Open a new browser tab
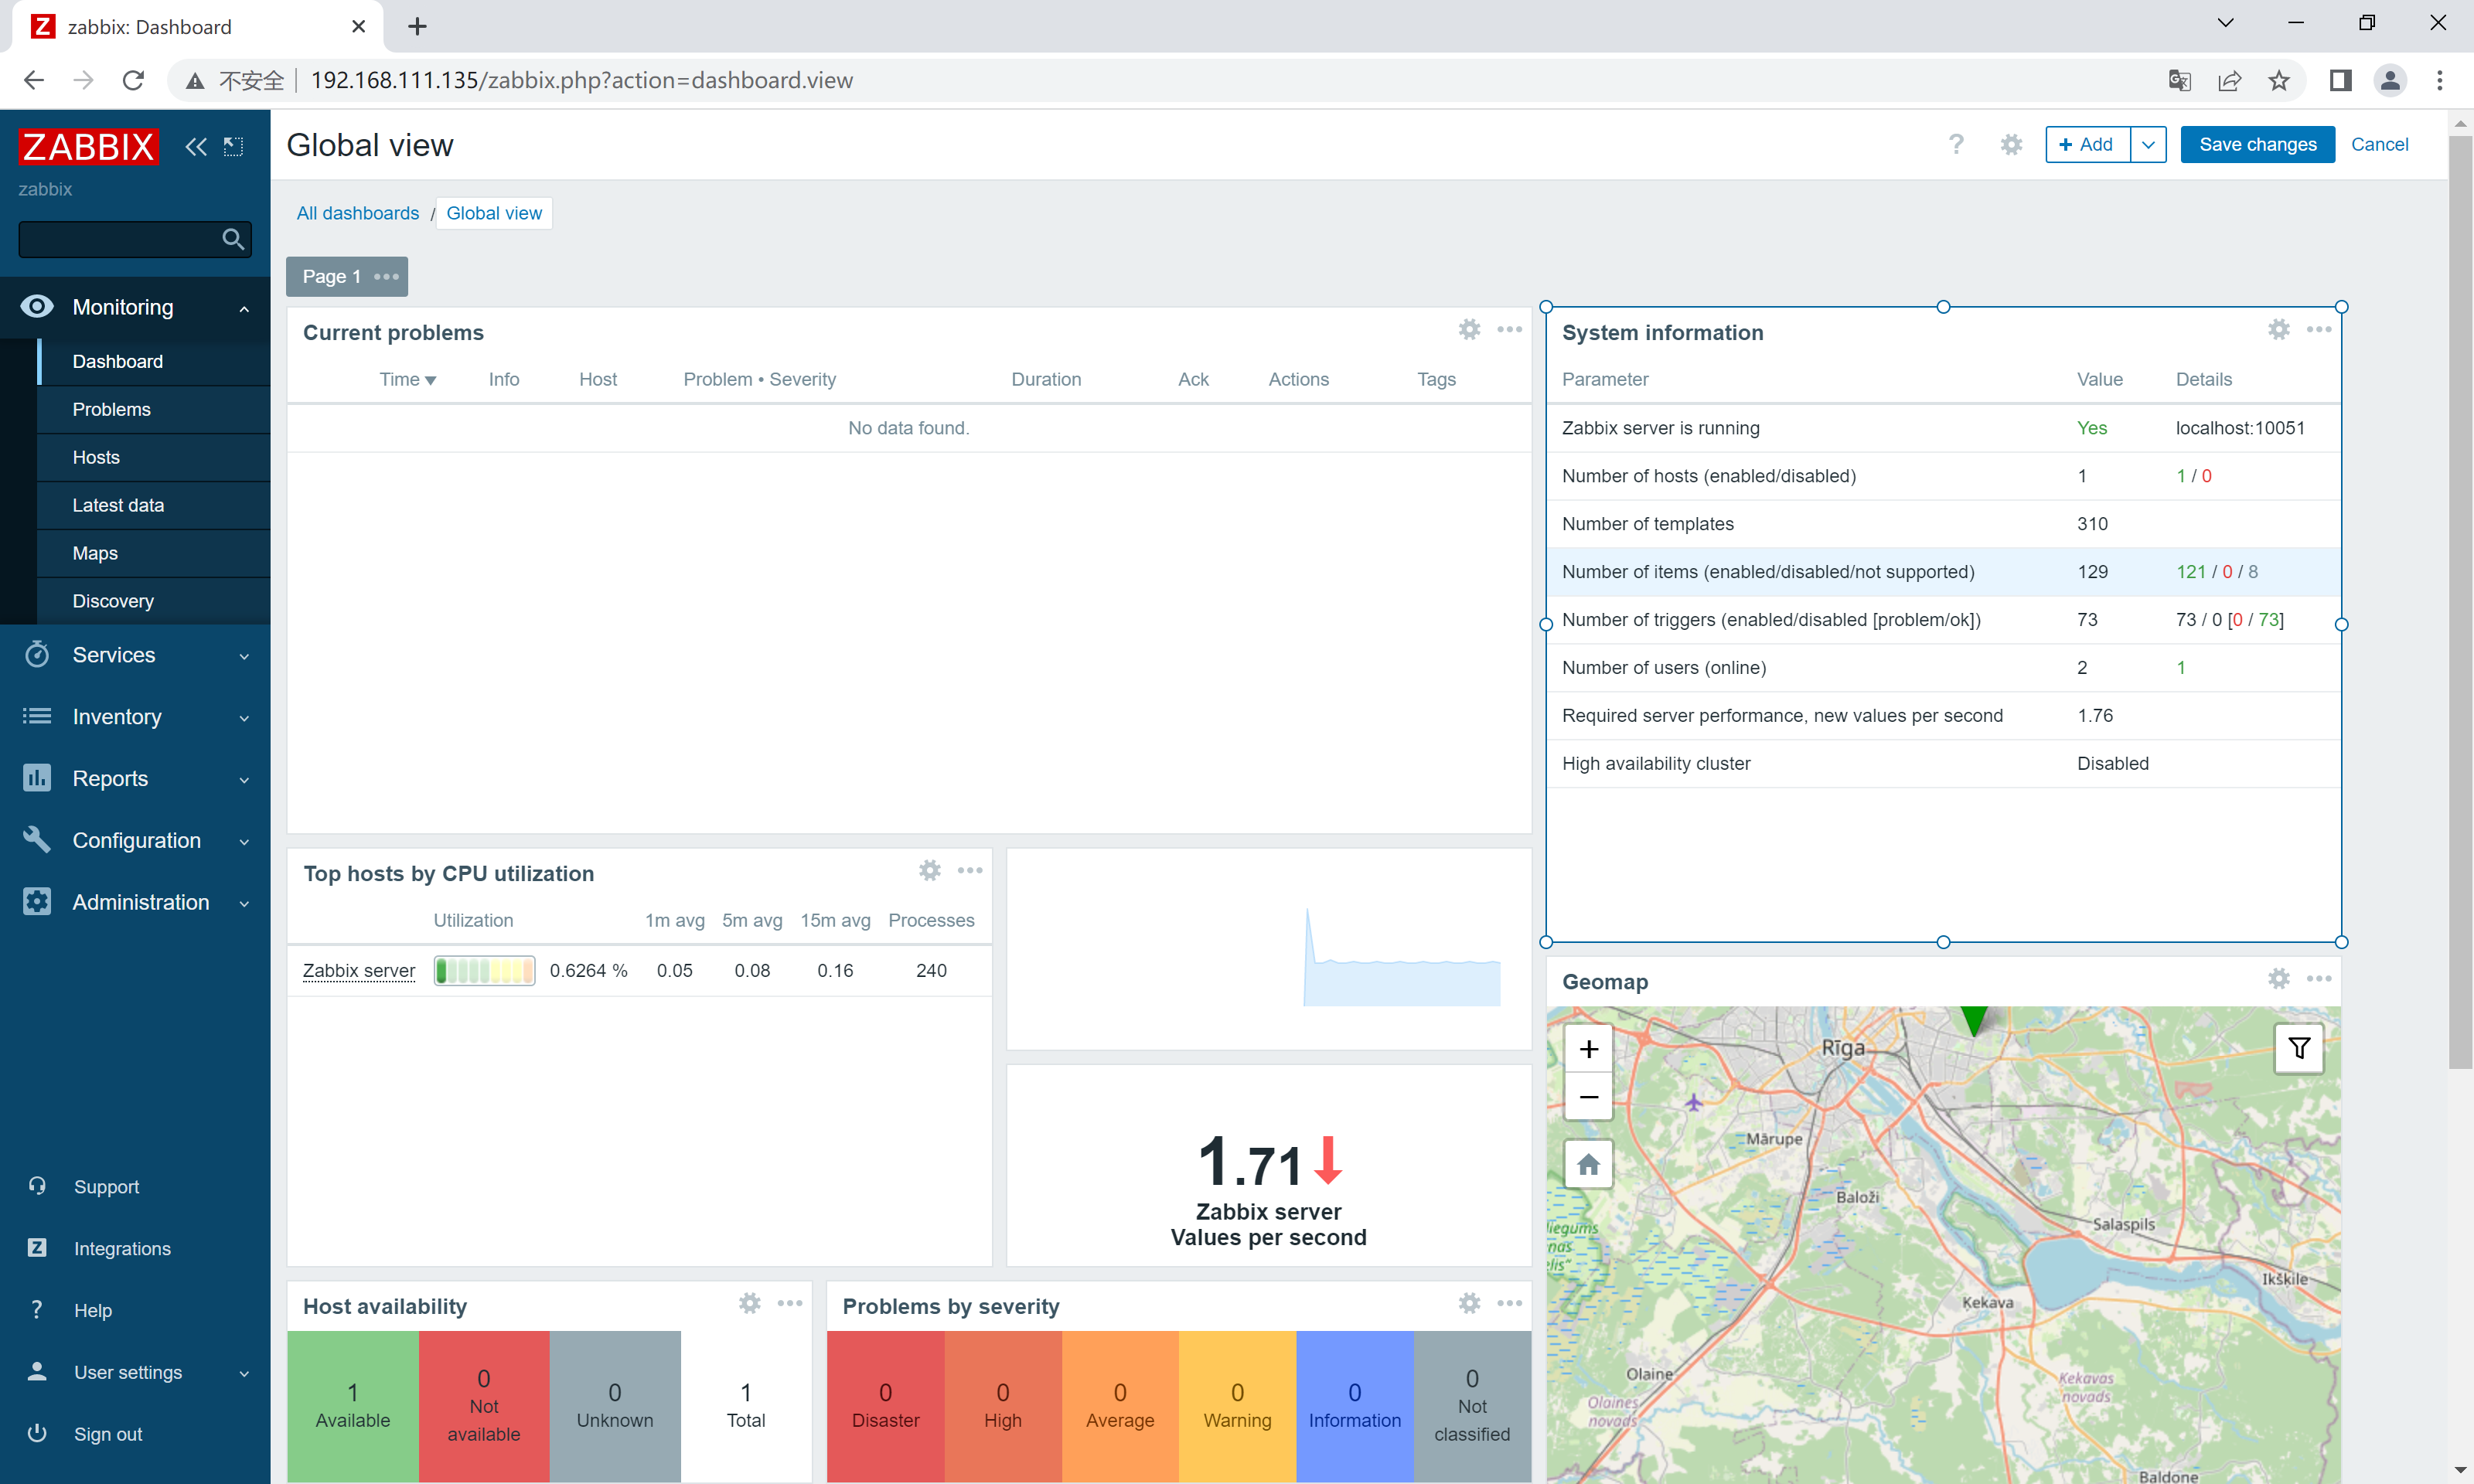Image resolution: width=2474 pixels, height=1484 pixels. [x=417, y=27]
